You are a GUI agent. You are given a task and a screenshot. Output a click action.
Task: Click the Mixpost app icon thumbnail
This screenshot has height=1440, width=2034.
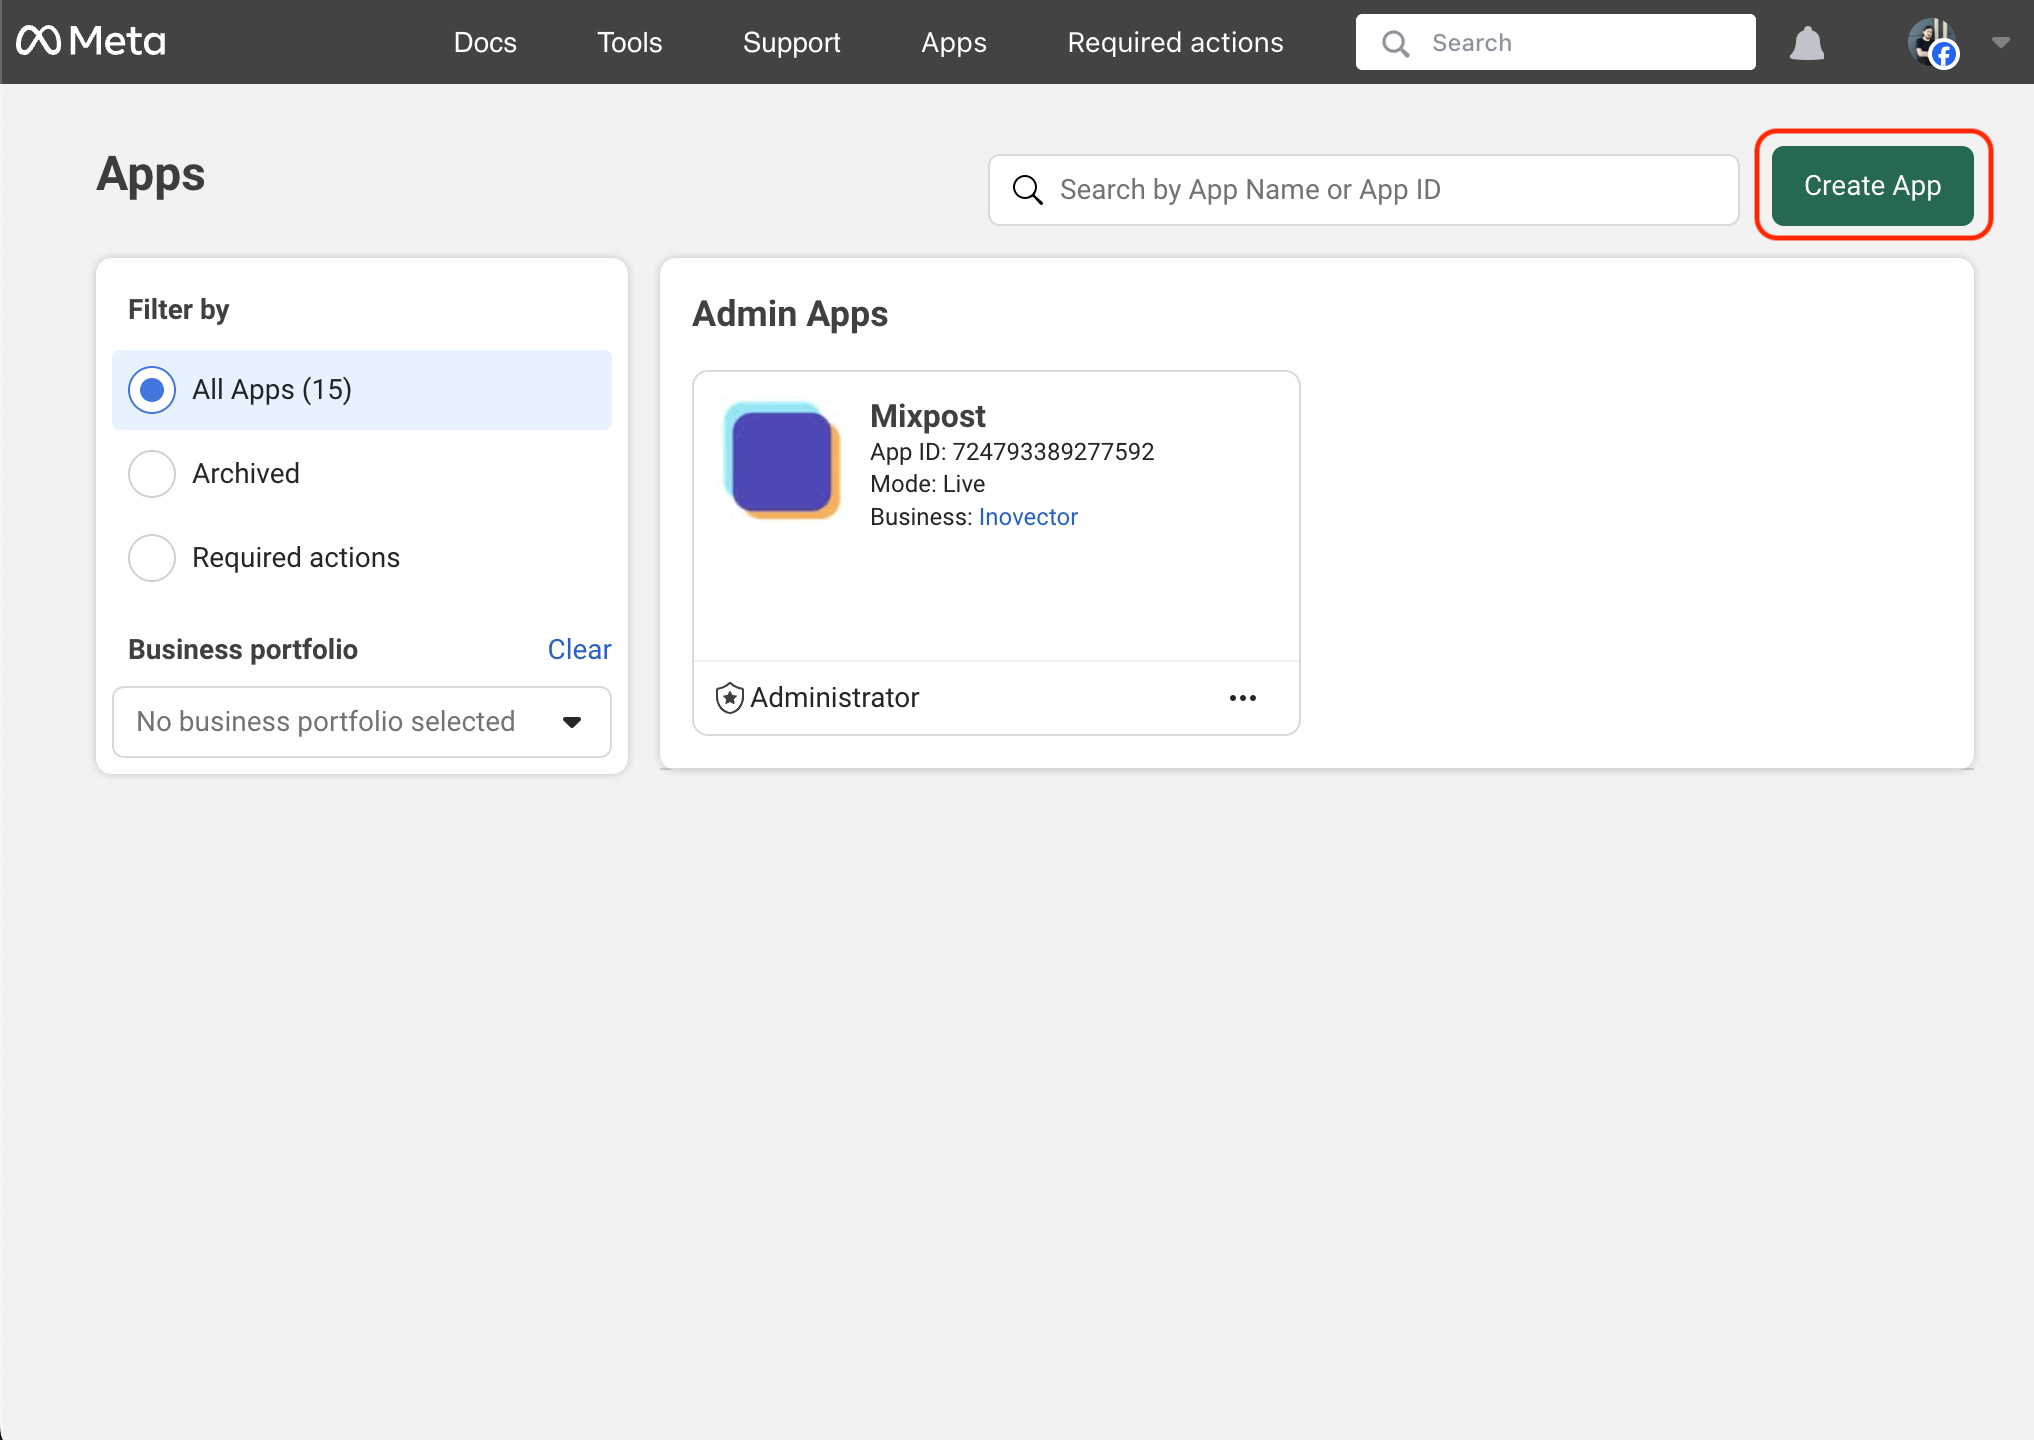click(782, 460)
